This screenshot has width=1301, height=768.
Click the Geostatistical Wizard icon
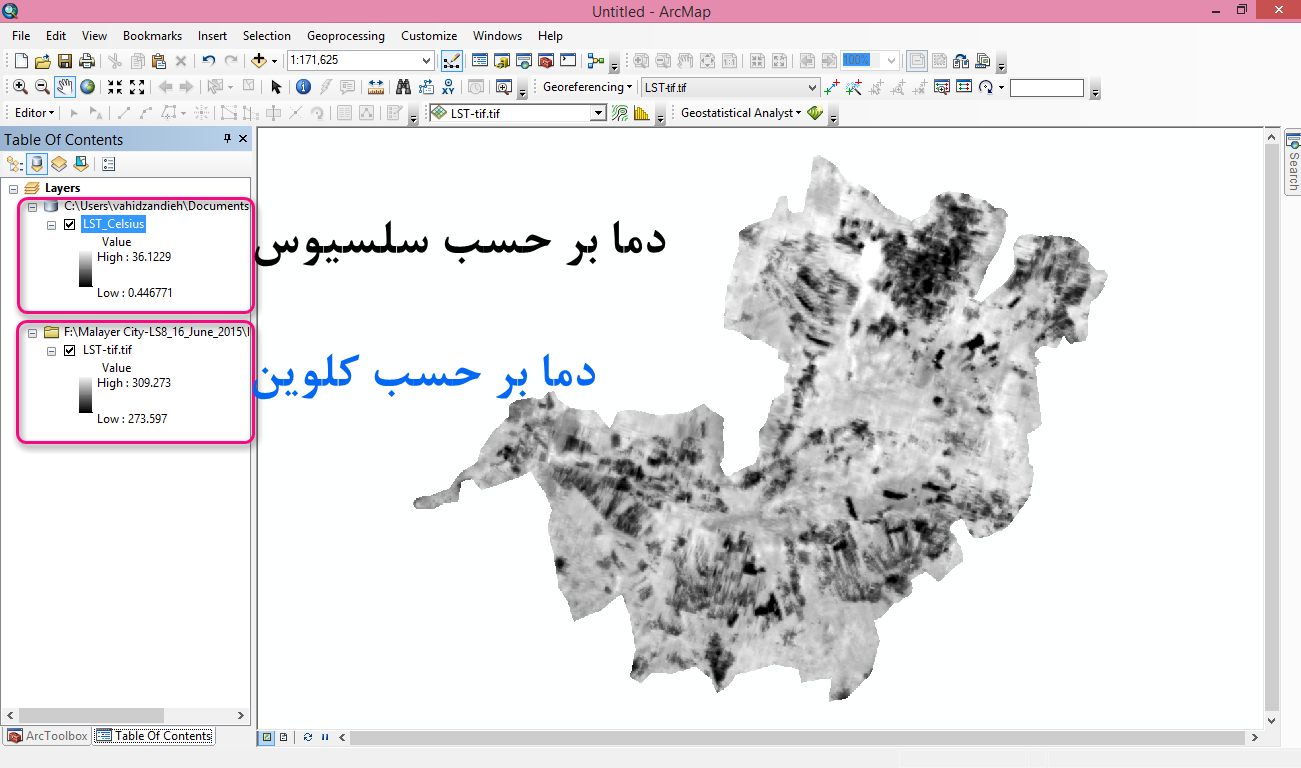coord(815,113)
